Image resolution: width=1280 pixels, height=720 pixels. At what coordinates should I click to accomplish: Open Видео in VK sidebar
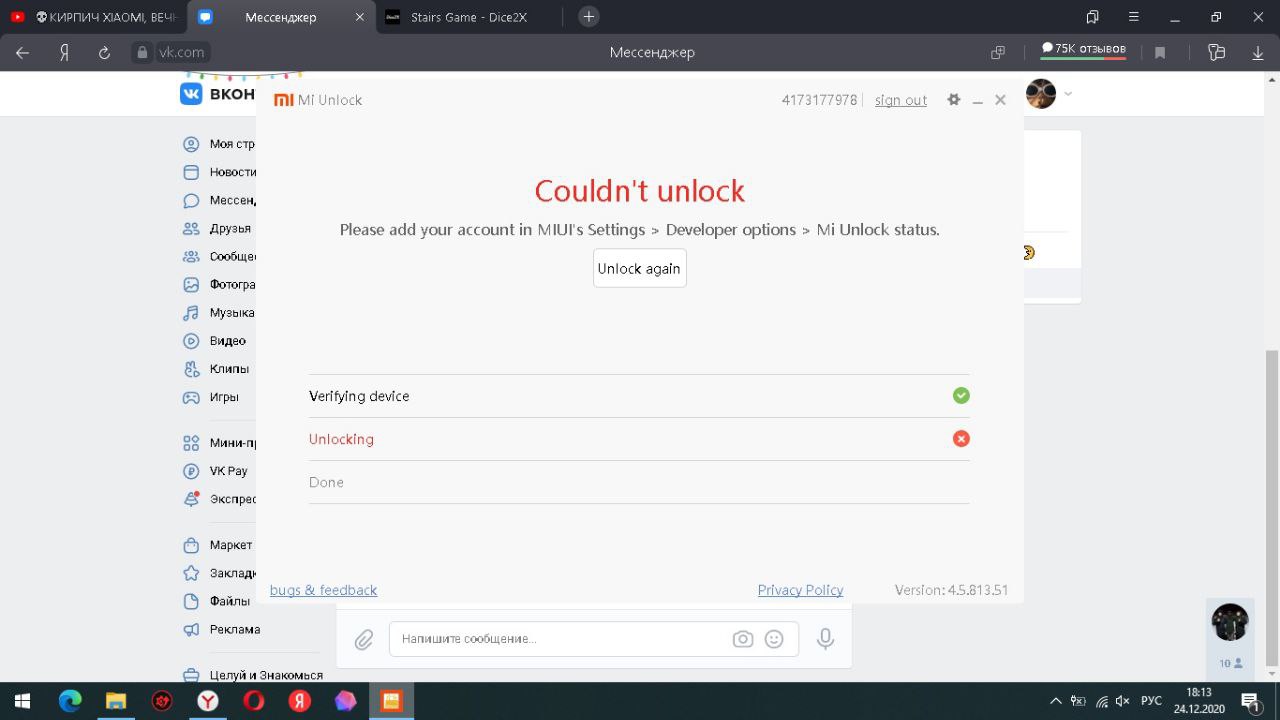[214, 341]
